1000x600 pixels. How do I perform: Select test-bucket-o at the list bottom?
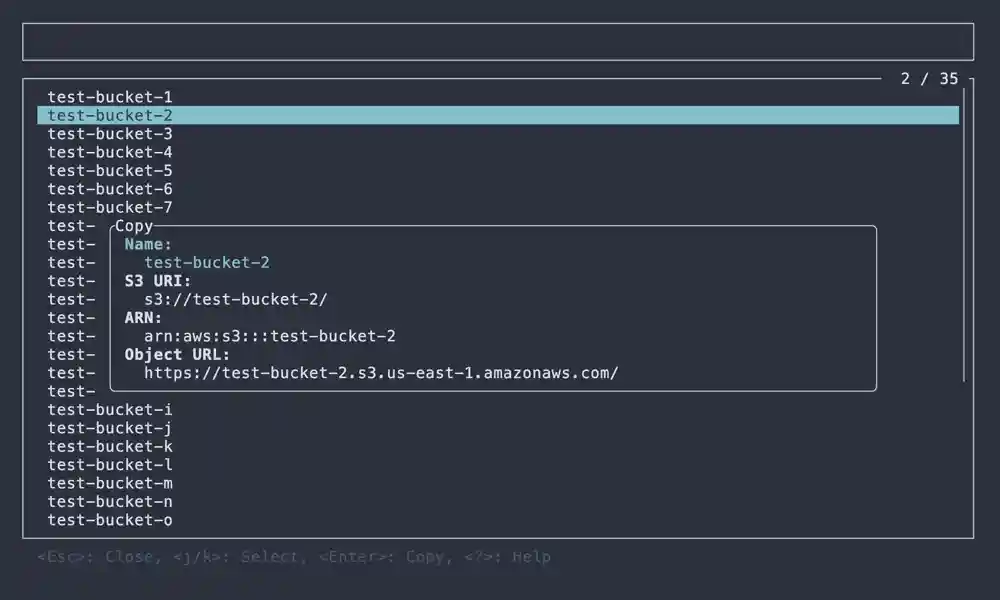(x=110, y=520)
